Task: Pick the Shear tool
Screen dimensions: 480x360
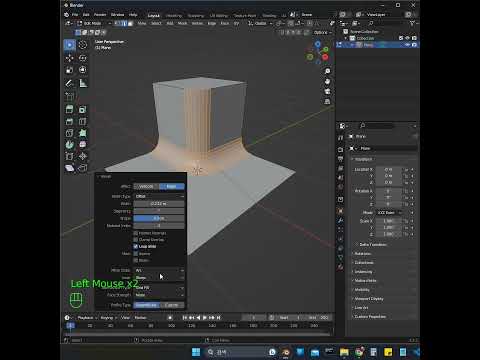Action: click(70, 168)
